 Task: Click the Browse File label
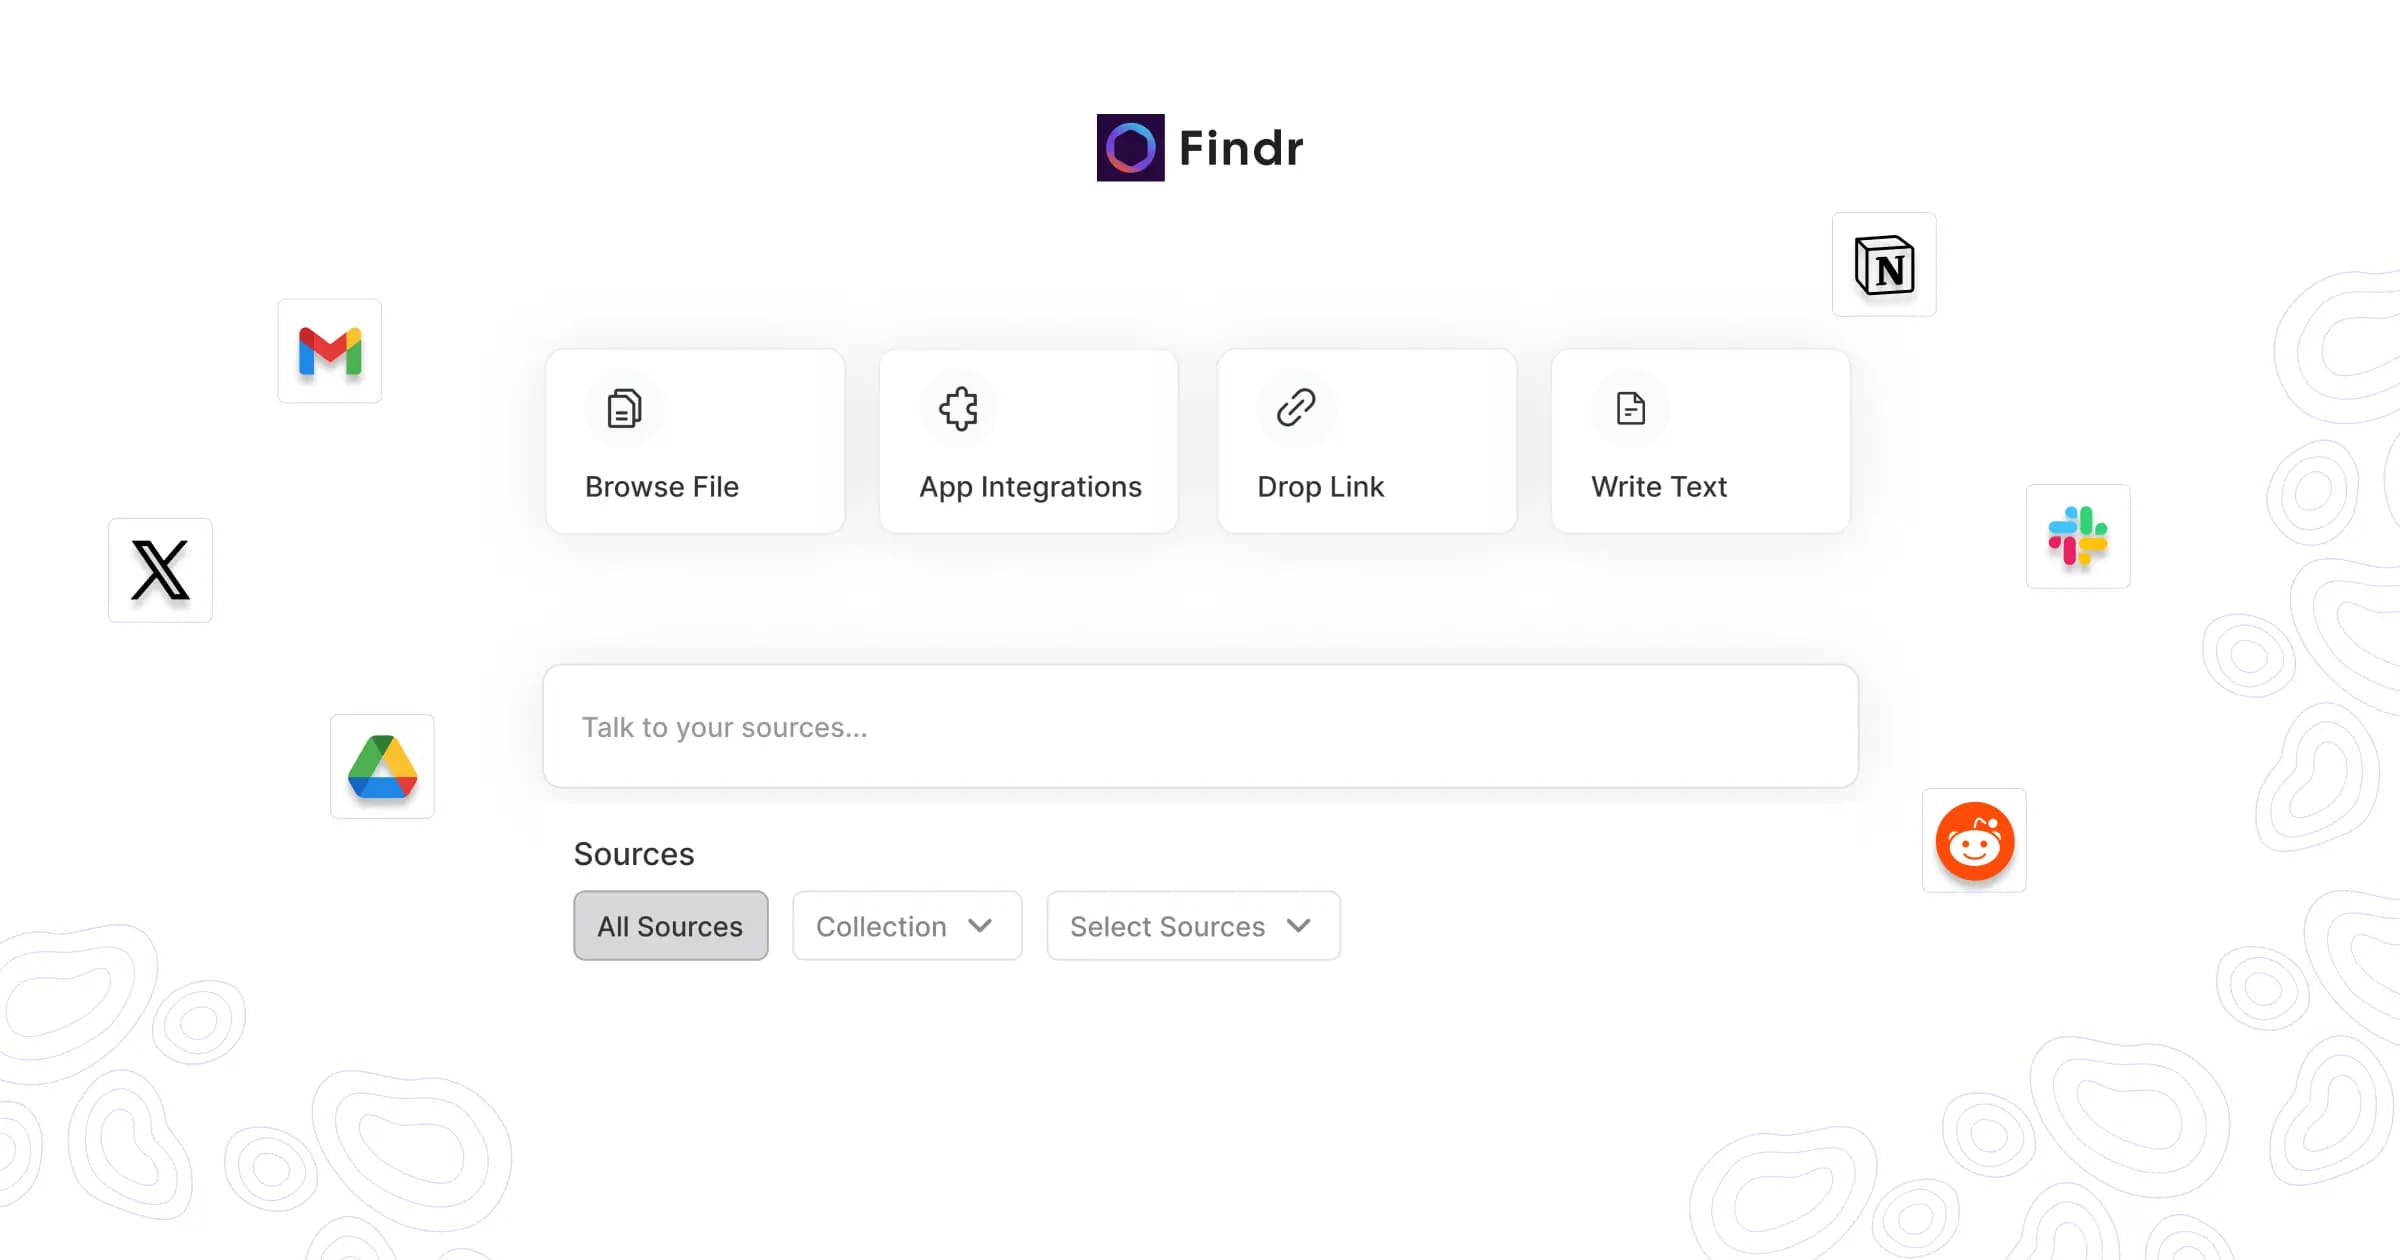pyautogui.click(x=662, y=487)
